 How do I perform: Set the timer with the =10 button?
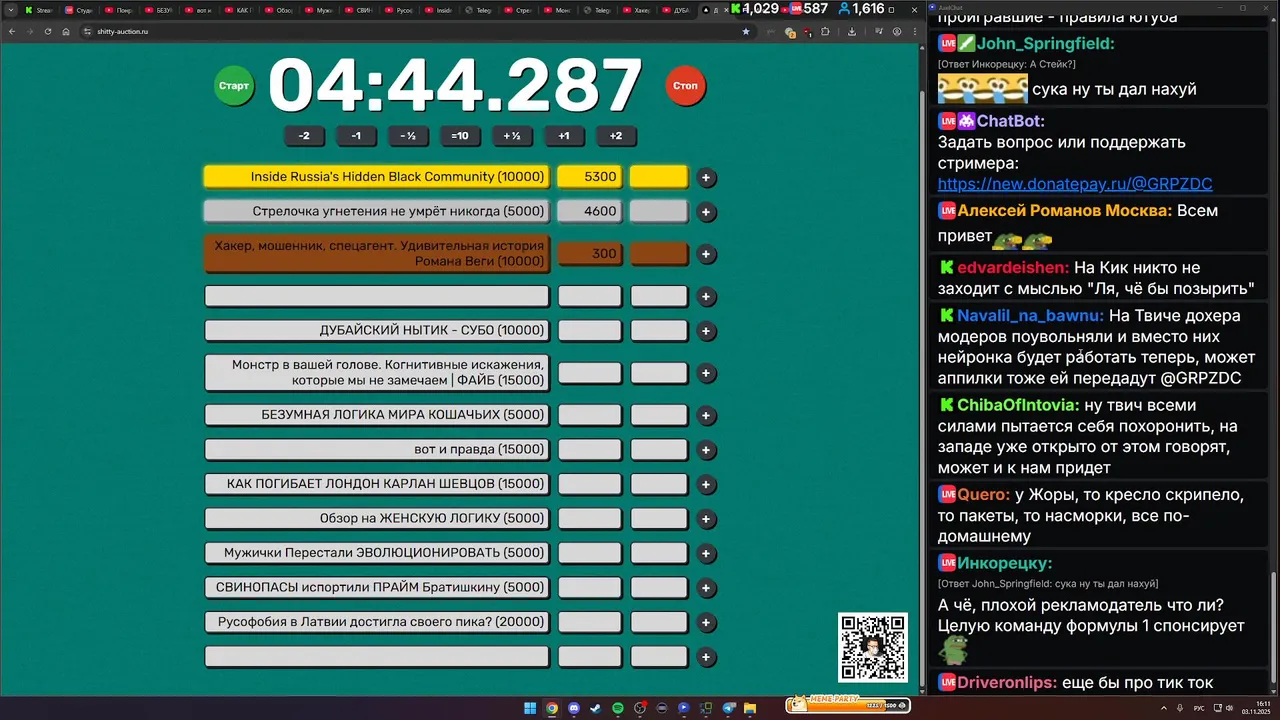pos(460,136)
